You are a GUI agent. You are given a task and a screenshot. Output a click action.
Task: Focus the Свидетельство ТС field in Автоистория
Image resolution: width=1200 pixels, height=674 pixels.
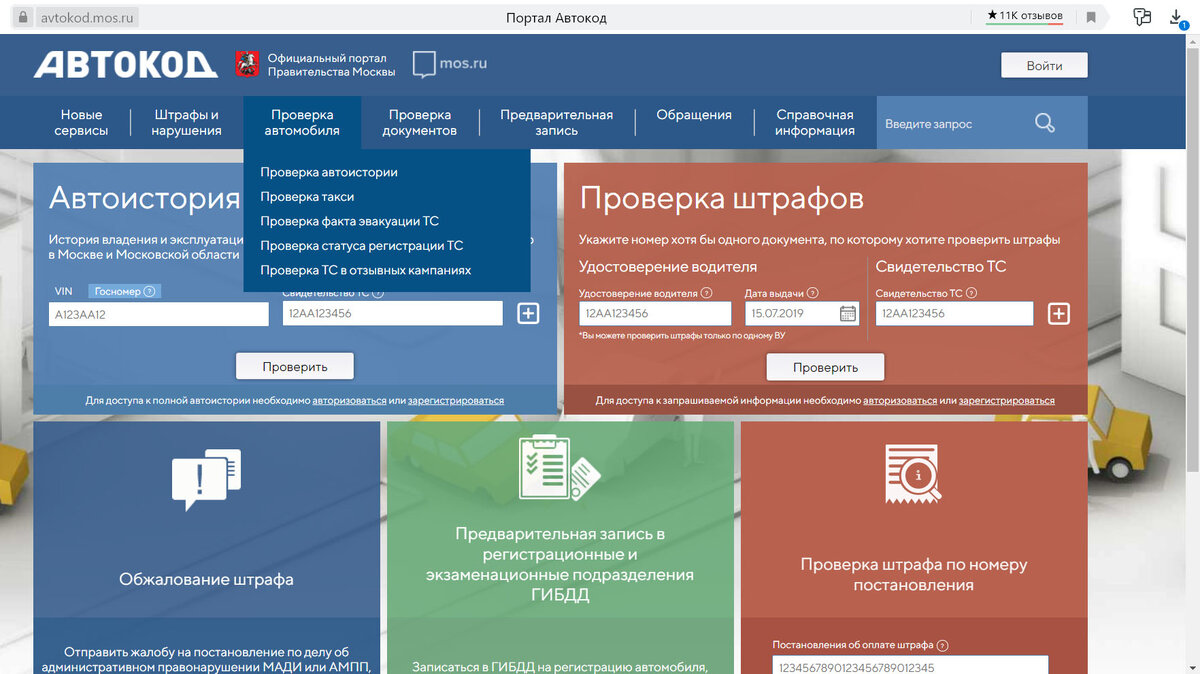[x=393, y=313]
